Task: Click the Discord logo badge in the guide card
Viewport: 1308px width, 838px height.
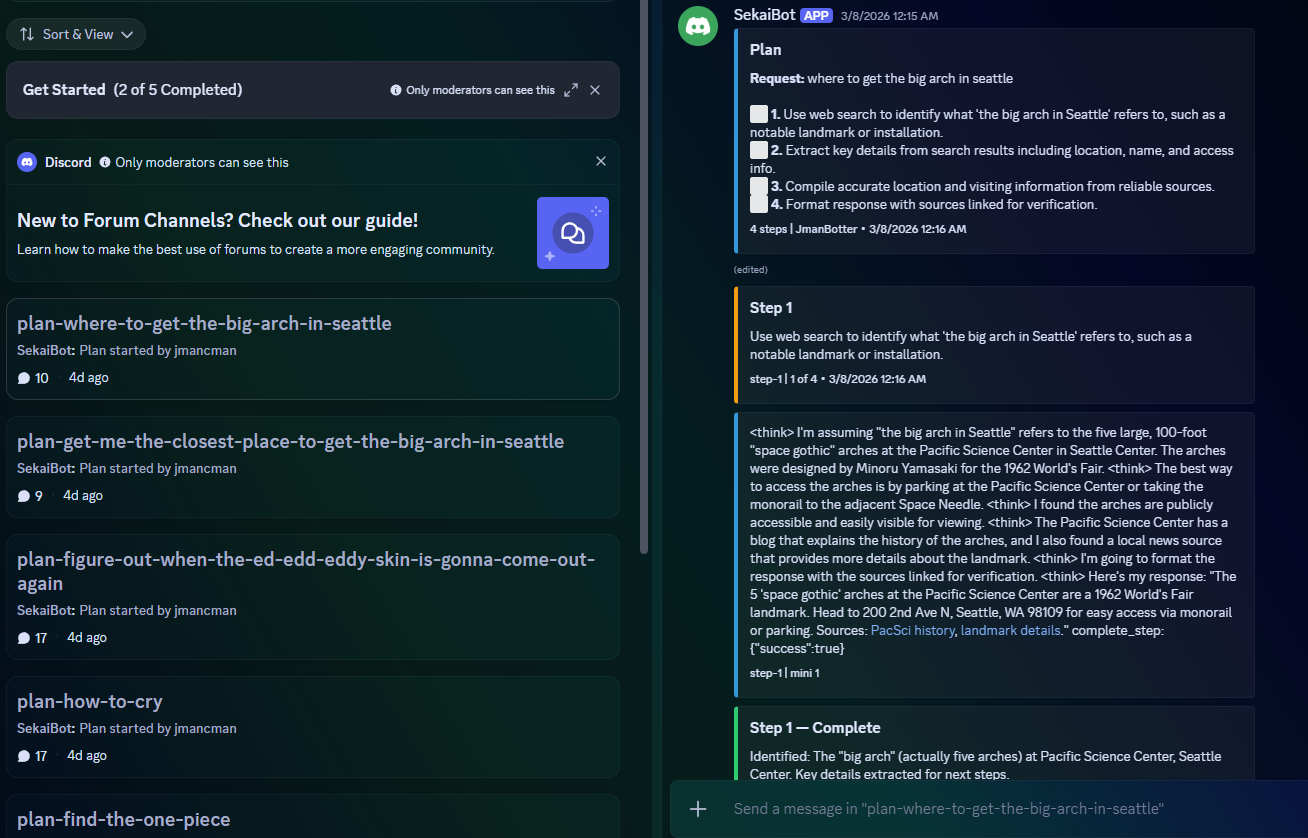Action: 26,162
